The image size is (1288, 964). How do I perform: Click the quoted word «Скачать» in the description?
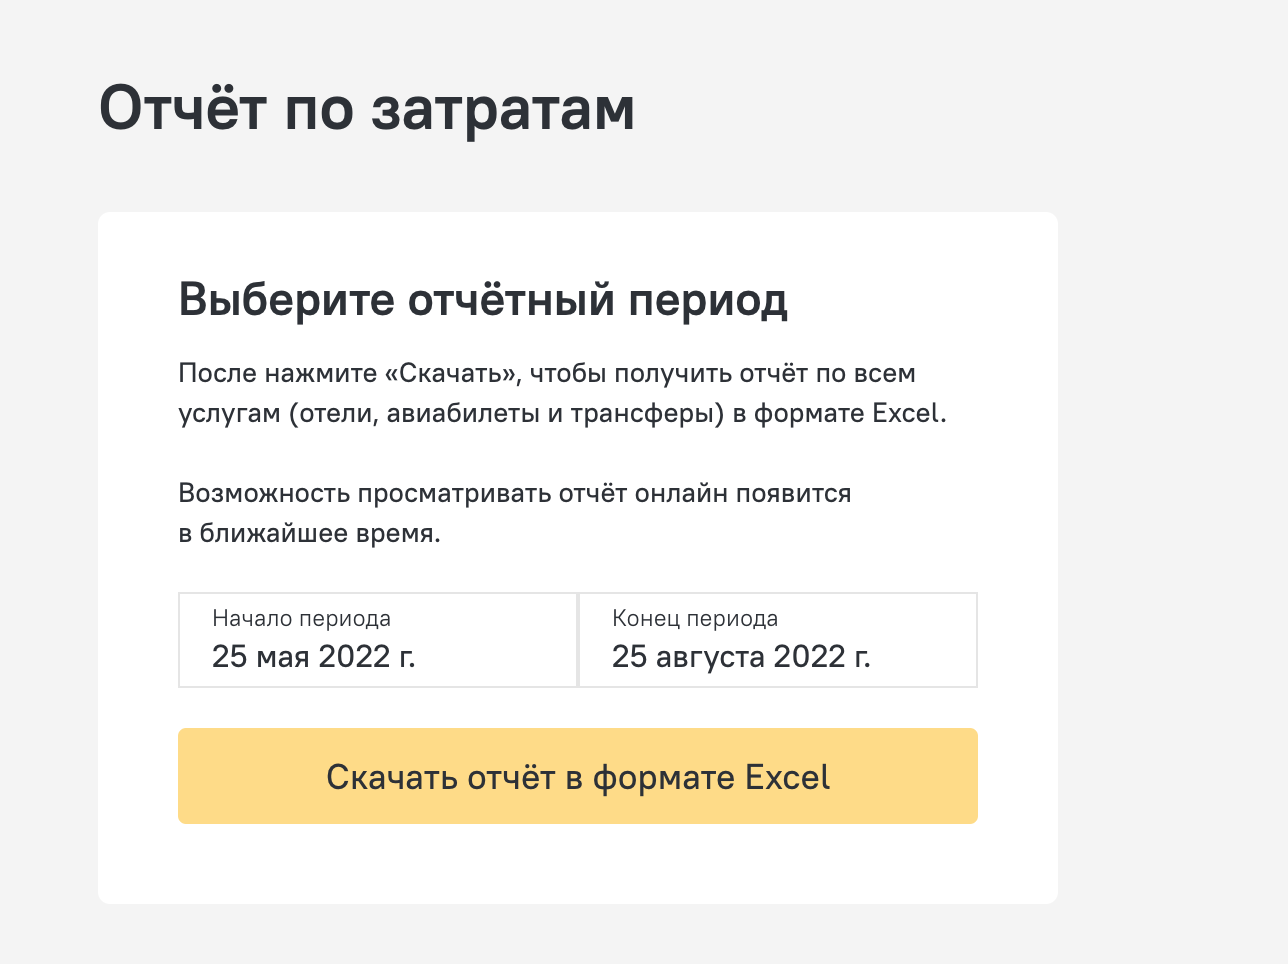[x=452, y=374]
